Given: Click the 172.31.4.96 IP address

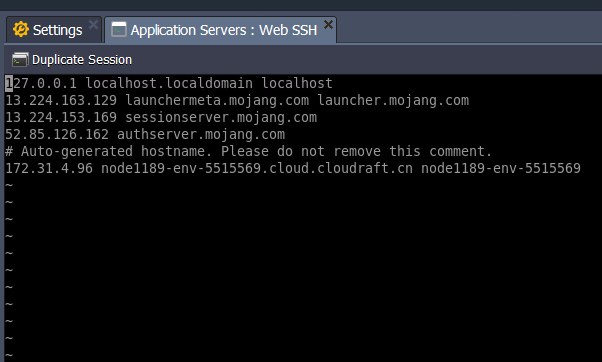Looking at the screenshot, I should 49,168.
